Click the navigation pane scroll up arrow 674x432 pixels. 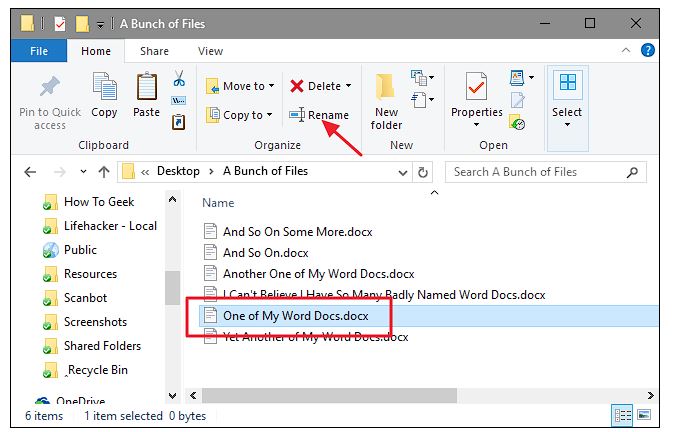(172, 199)
